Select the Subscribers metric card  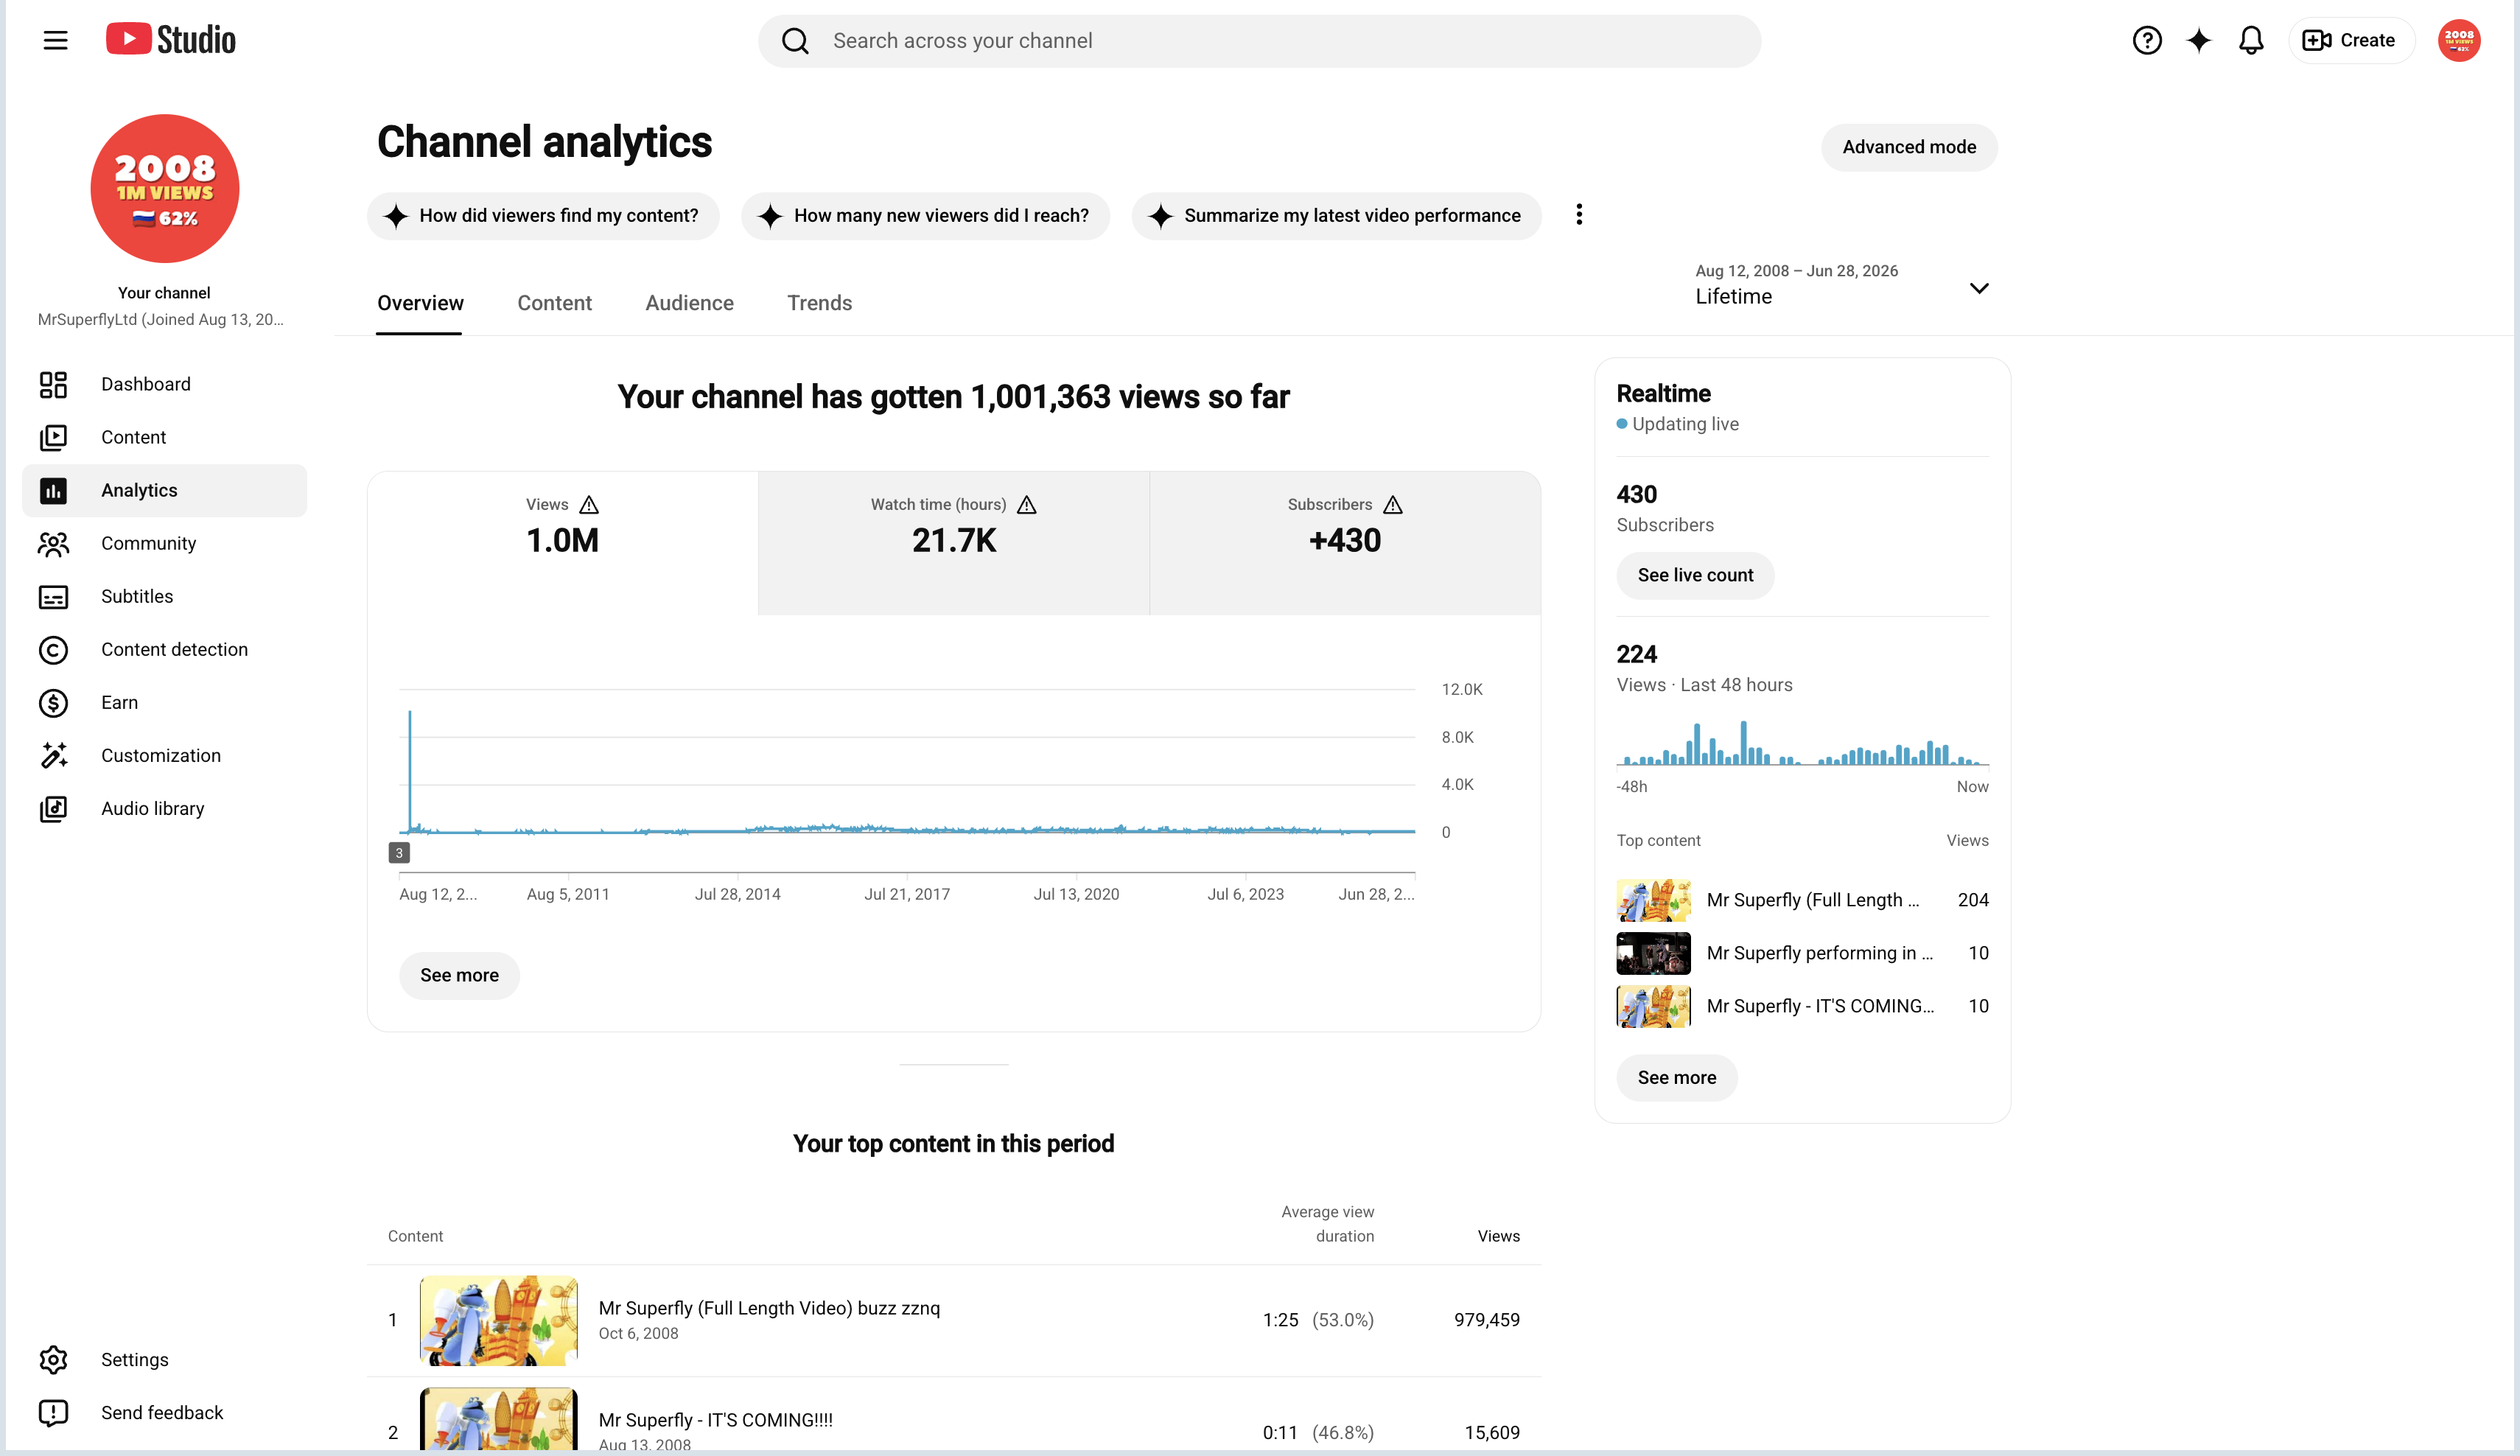(1345, 543)
